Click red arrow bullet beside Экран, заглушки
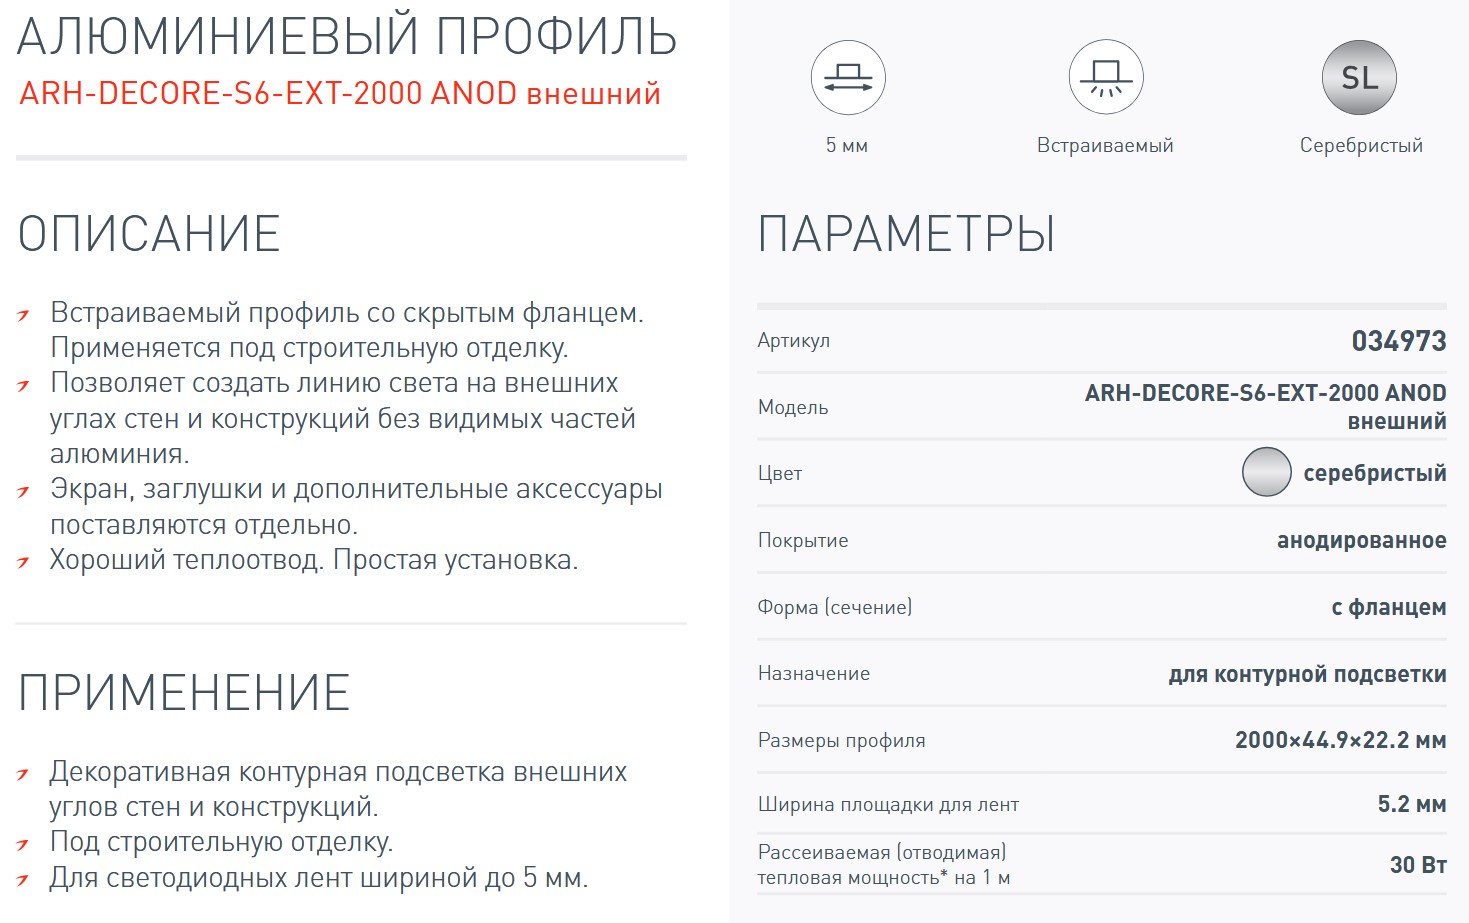The width and height of the screenshot is (1469, 923). click(23, 492)
